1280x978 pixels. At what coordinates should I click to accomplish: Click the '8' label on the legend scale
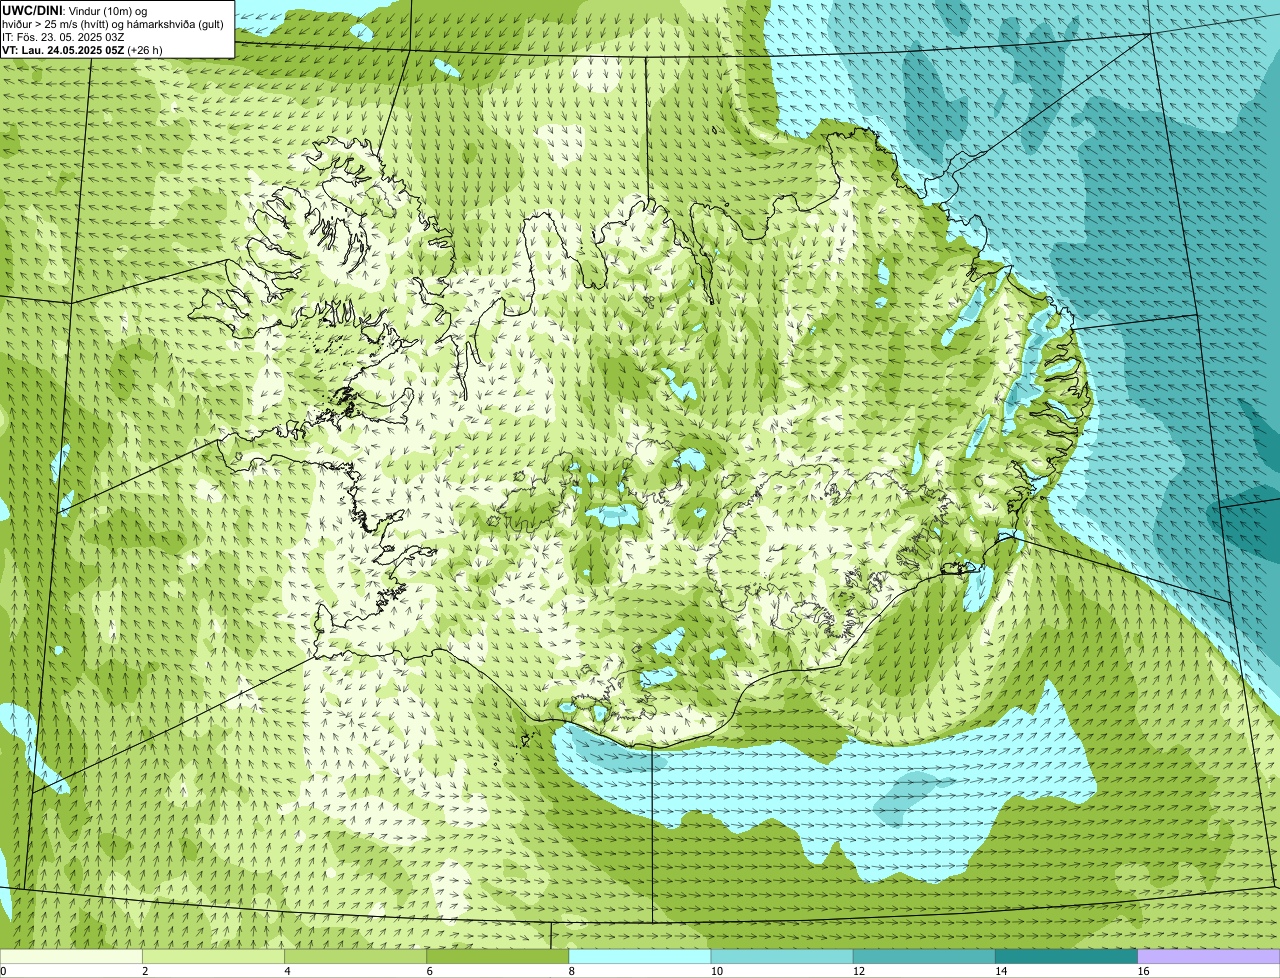(x=572, y=971)
